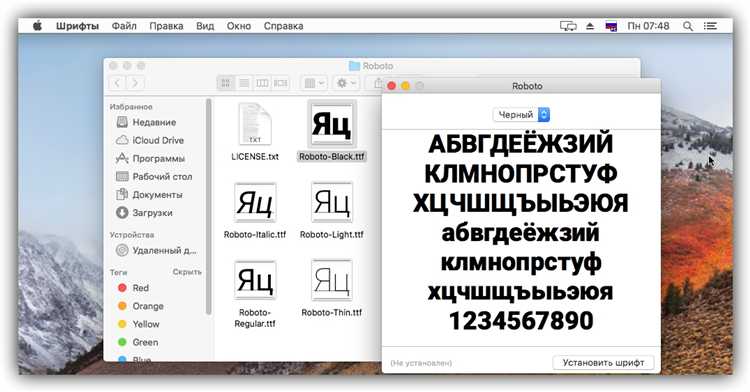Switch Finder to list view
This screenshot has width=750, height=392.
click(x=244, y=83)
